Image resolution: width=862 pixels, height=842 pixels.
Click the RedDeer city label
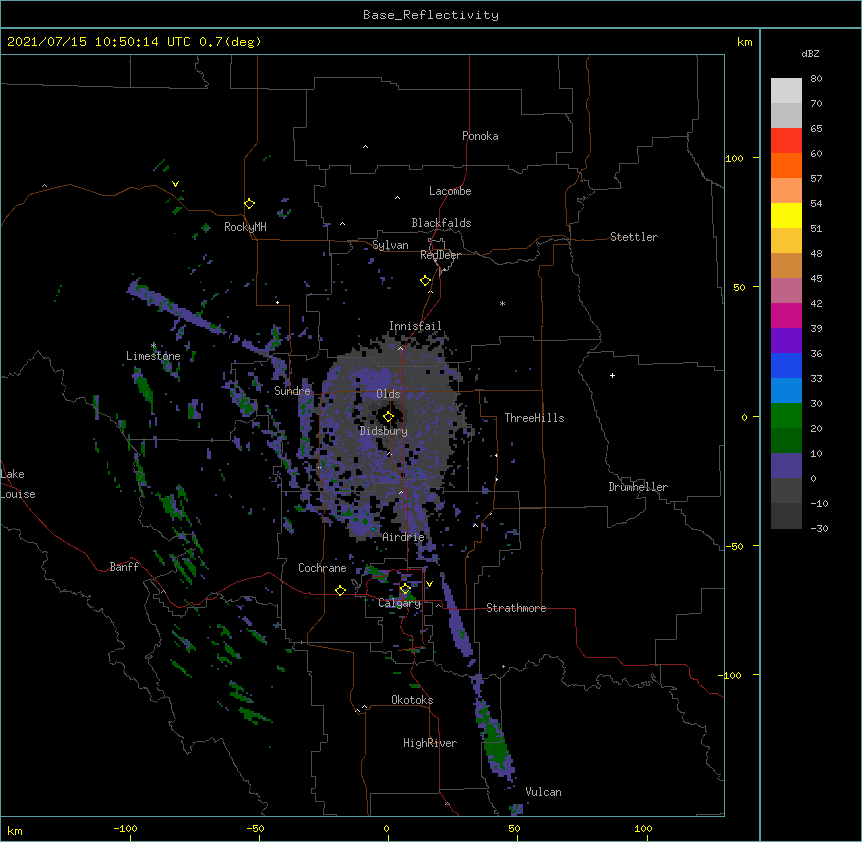click(440, 255)
